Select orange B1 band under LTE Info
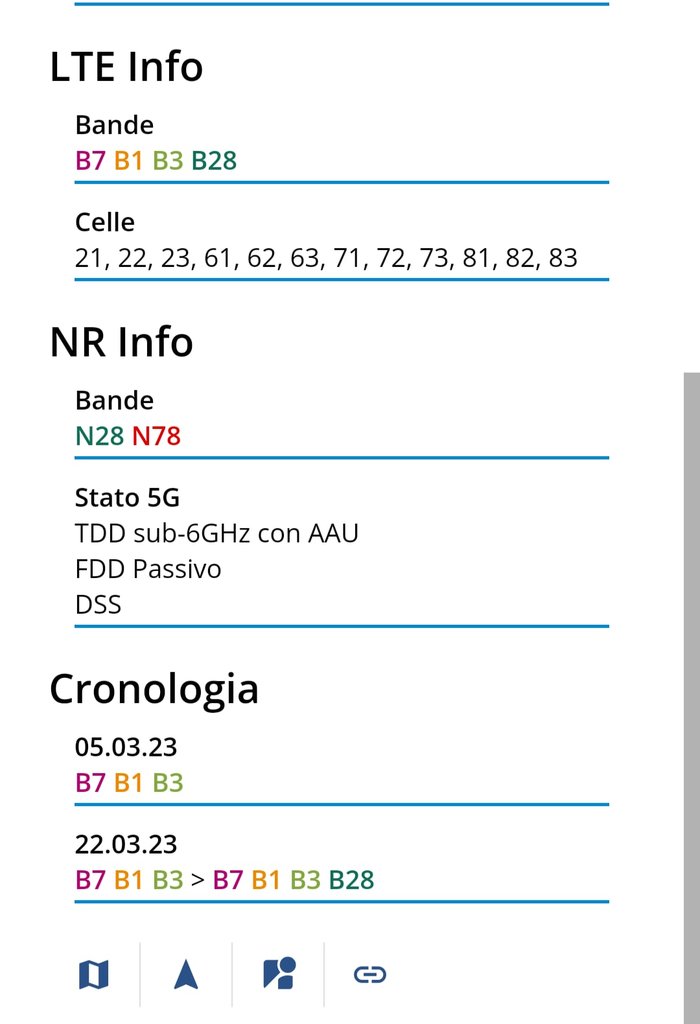Viewport: 700px width, 1024px height. point(128,160)
